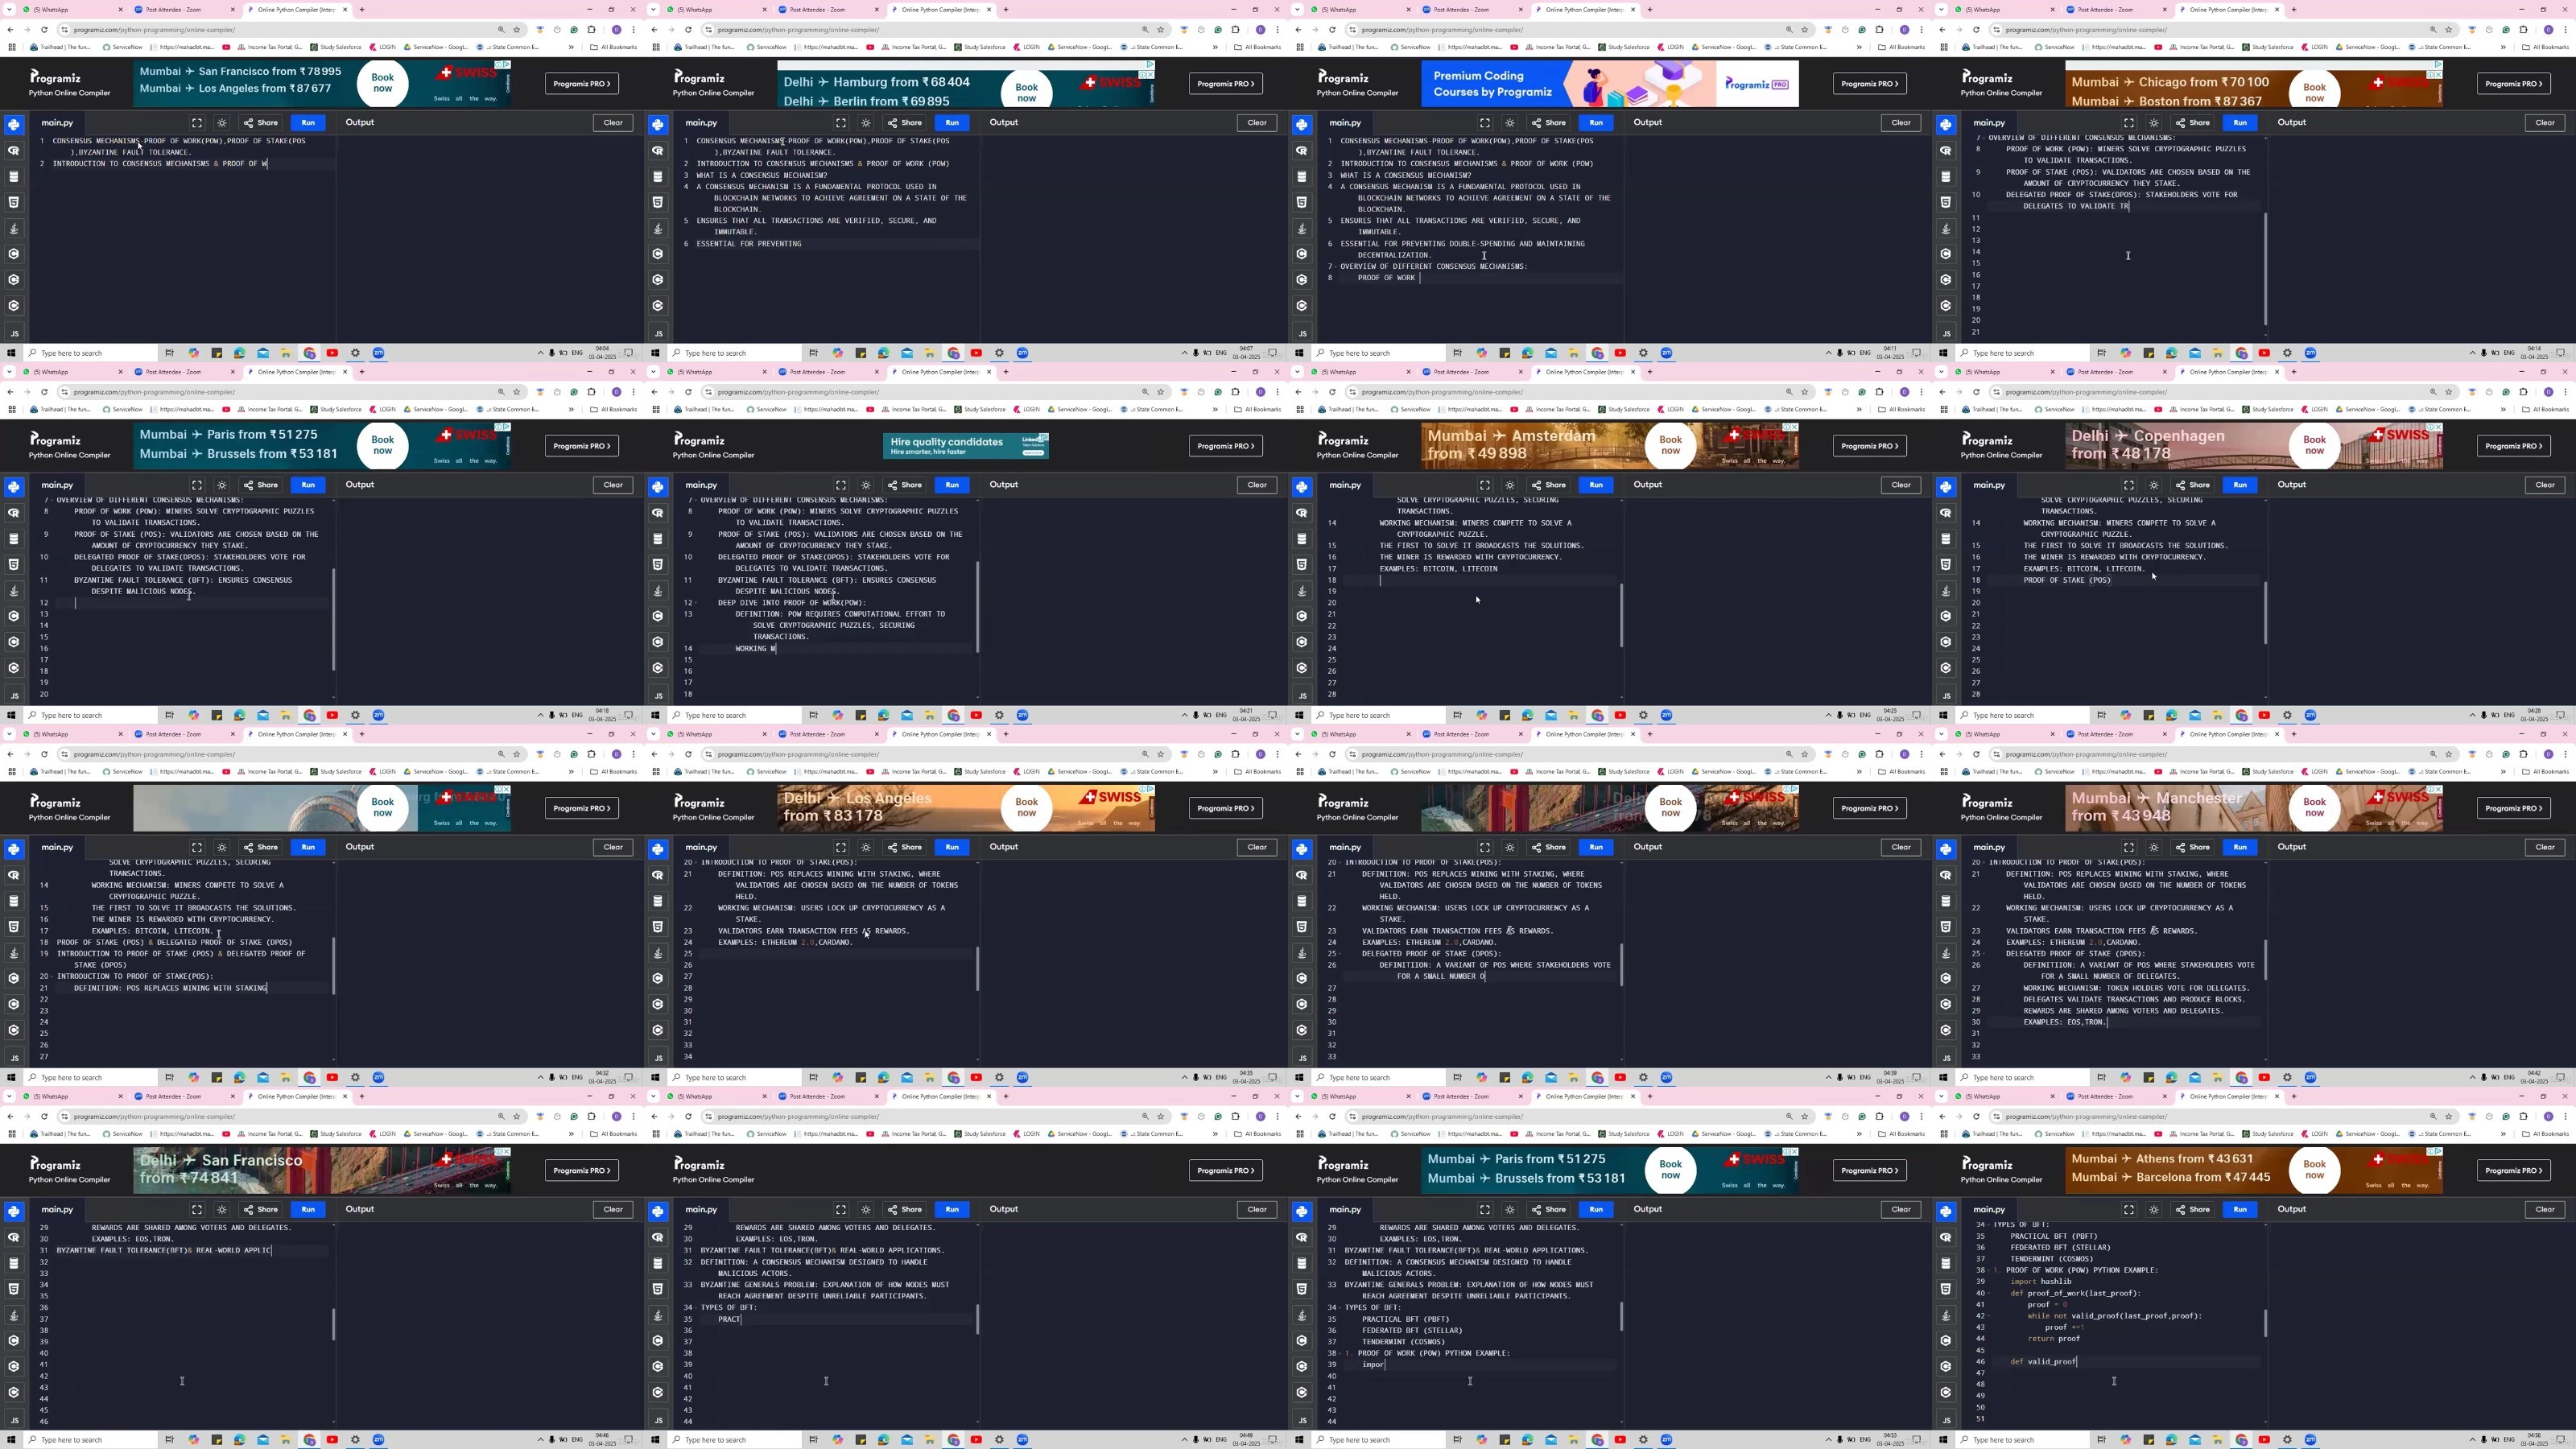Toggle sun theme switch in Delhi–Los Angeles window
Image resolution: width=2576 pixels, height=1449 pixels.
pyautogui.click(x=866, y=847)
